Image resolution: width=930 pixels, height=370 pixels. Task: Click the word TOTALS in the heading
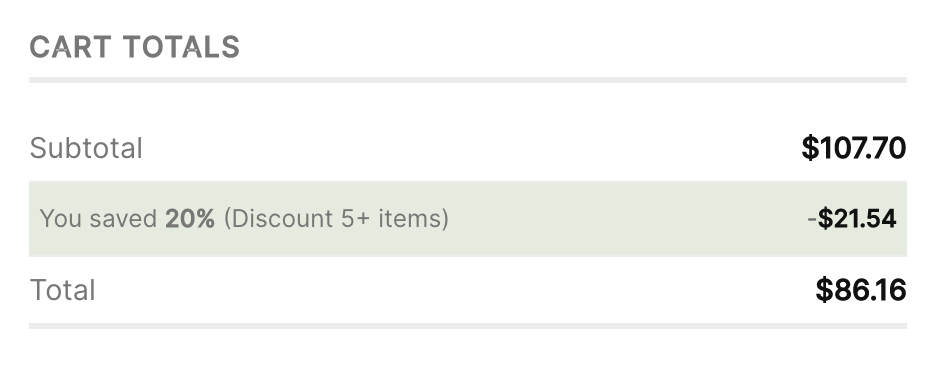pyautogui.click(x=182, y=47)
